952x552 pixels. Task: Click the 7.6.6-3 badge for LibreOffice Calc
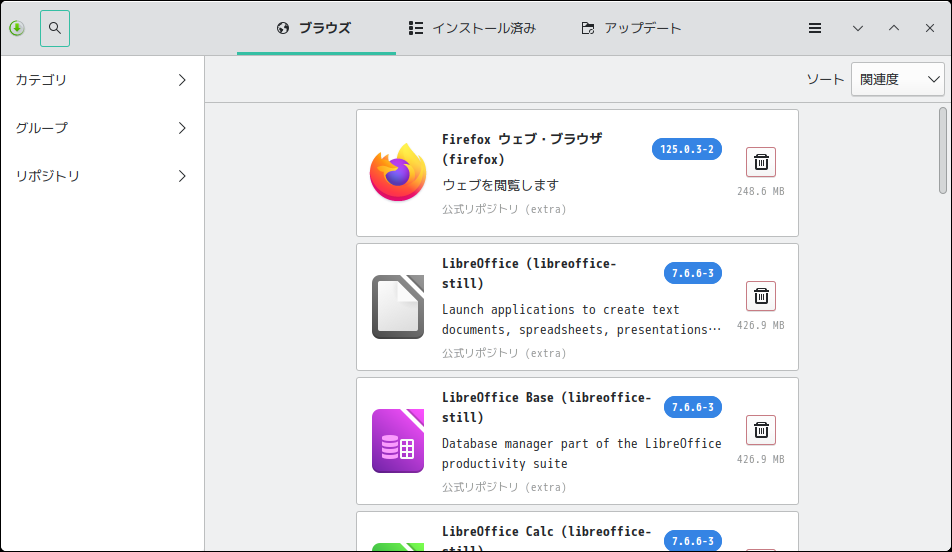693,540
